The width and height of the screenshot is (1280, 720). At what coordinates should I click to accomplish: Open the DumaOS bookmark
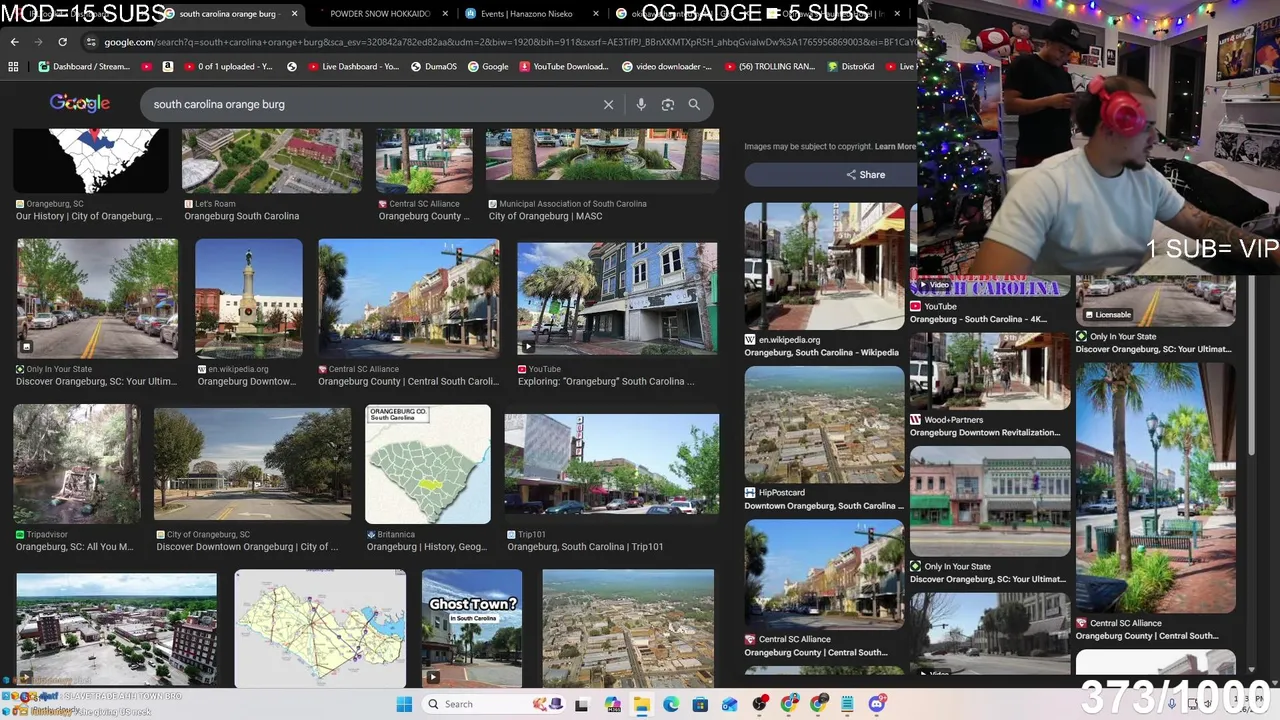tap(433, 67)
